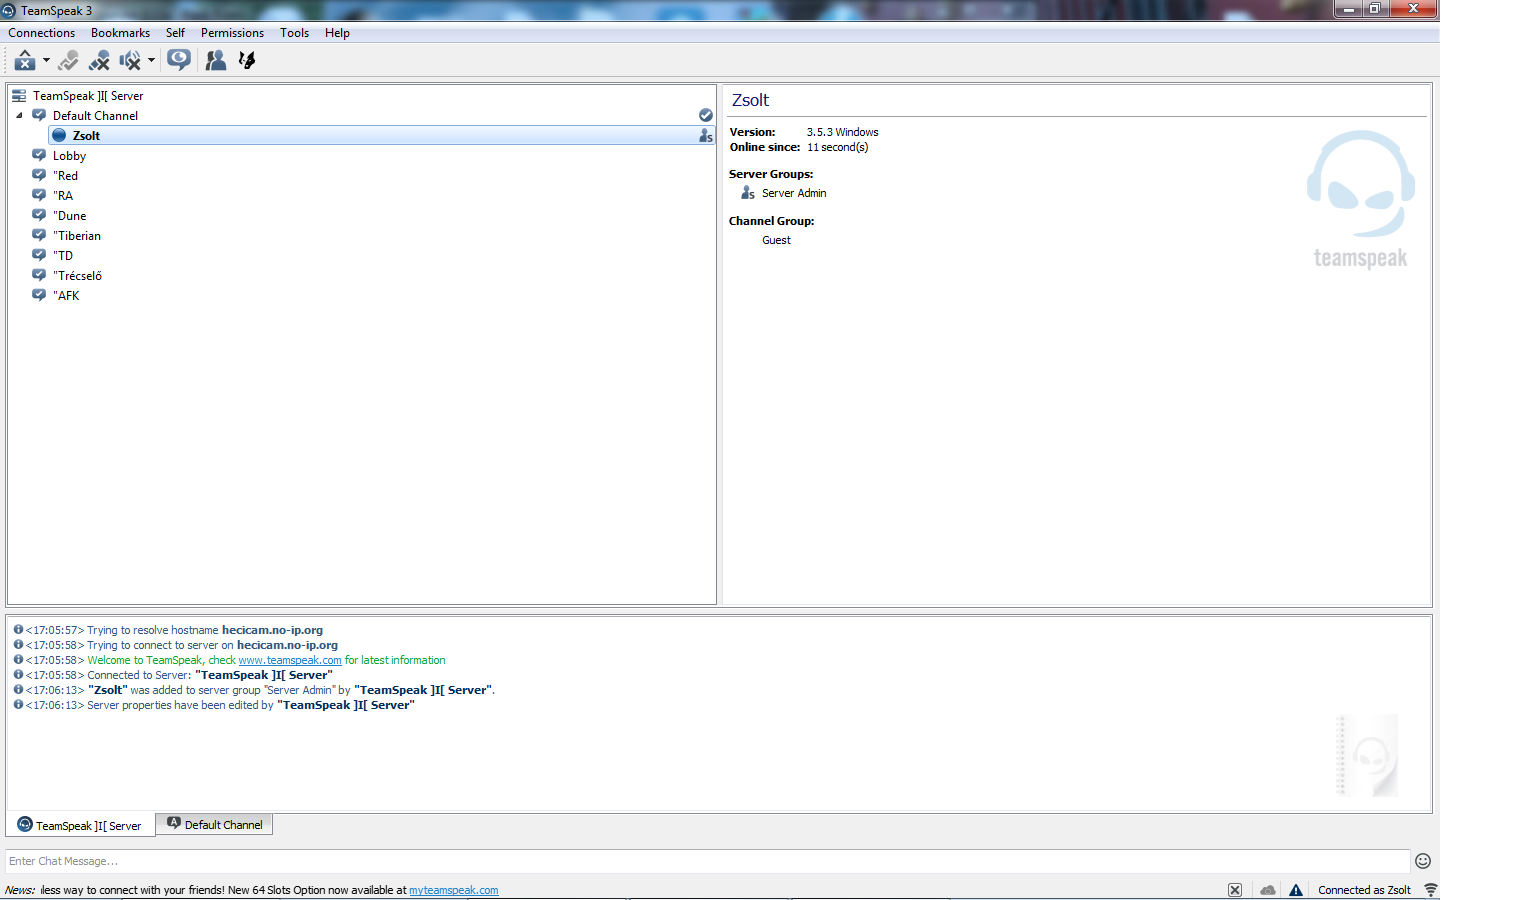Click the Overwolf wolf icon in the toolbar
This screenshot has height=900, width=1514.
(x=247, y=61)
